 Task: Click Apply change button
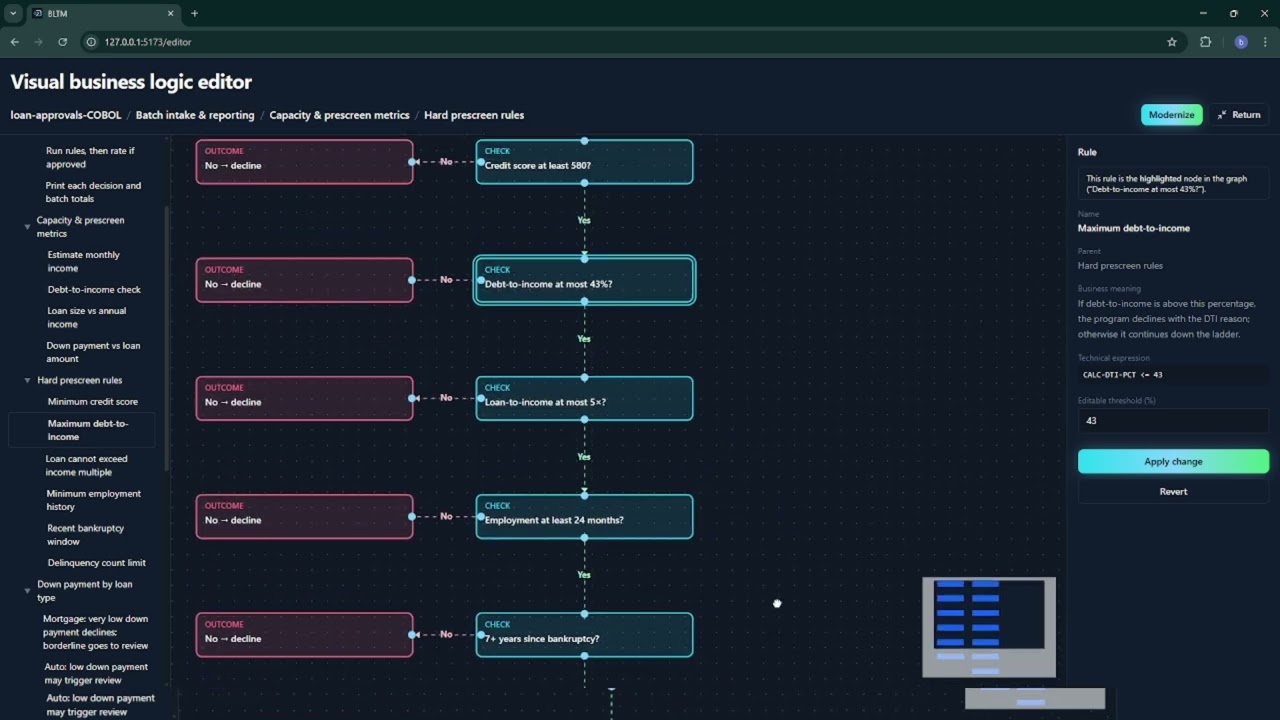(x=1173, y=461)
